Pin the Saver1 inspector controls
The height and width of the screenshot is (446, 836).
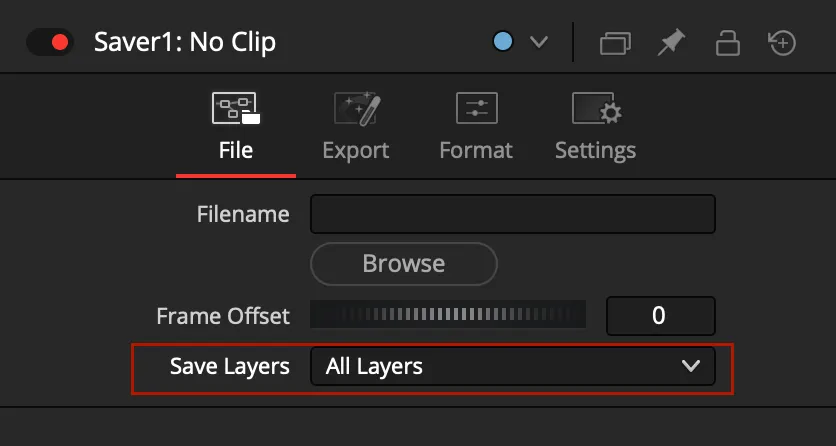(670, 42)
